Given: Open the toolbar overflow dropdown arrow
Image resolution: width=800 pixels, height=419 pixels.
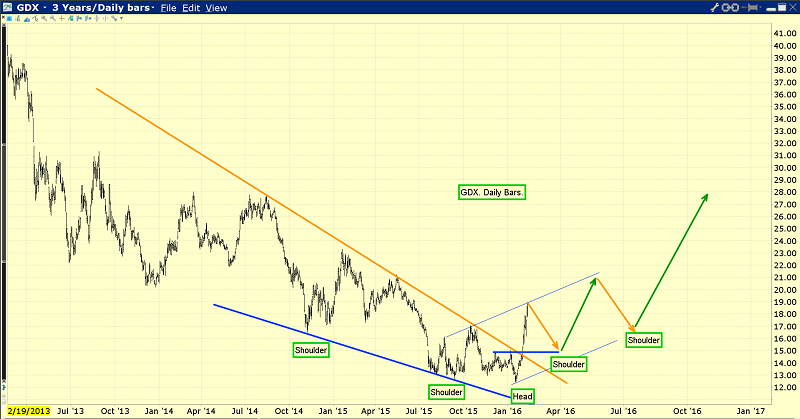Looking at the screenshot, I should coord(121,18).
